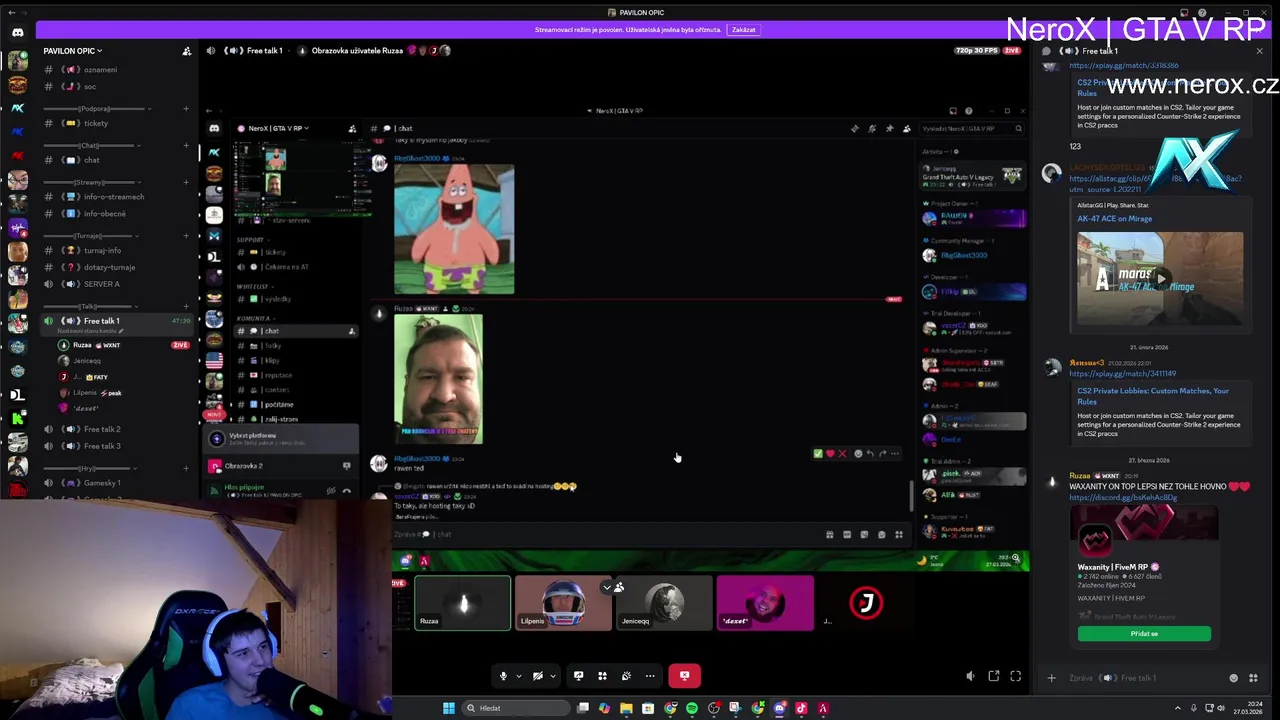The width and height of the screenshot is (1280, 720).
Task: Click the Přidat se invite button
Action: pyautogui.click(x=1144, y=634)
